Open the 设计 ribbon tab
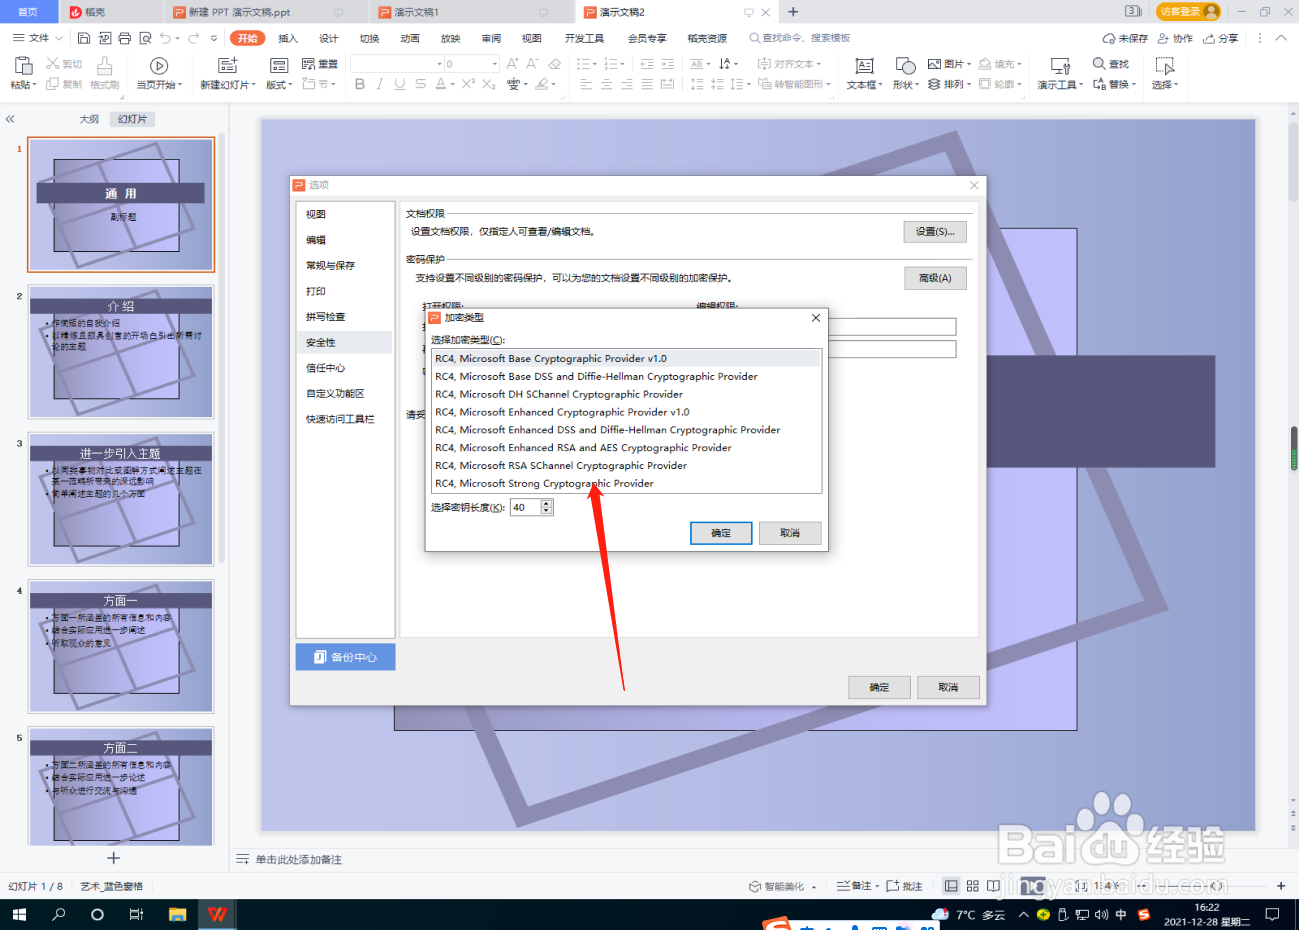 [x=329, y=38]
